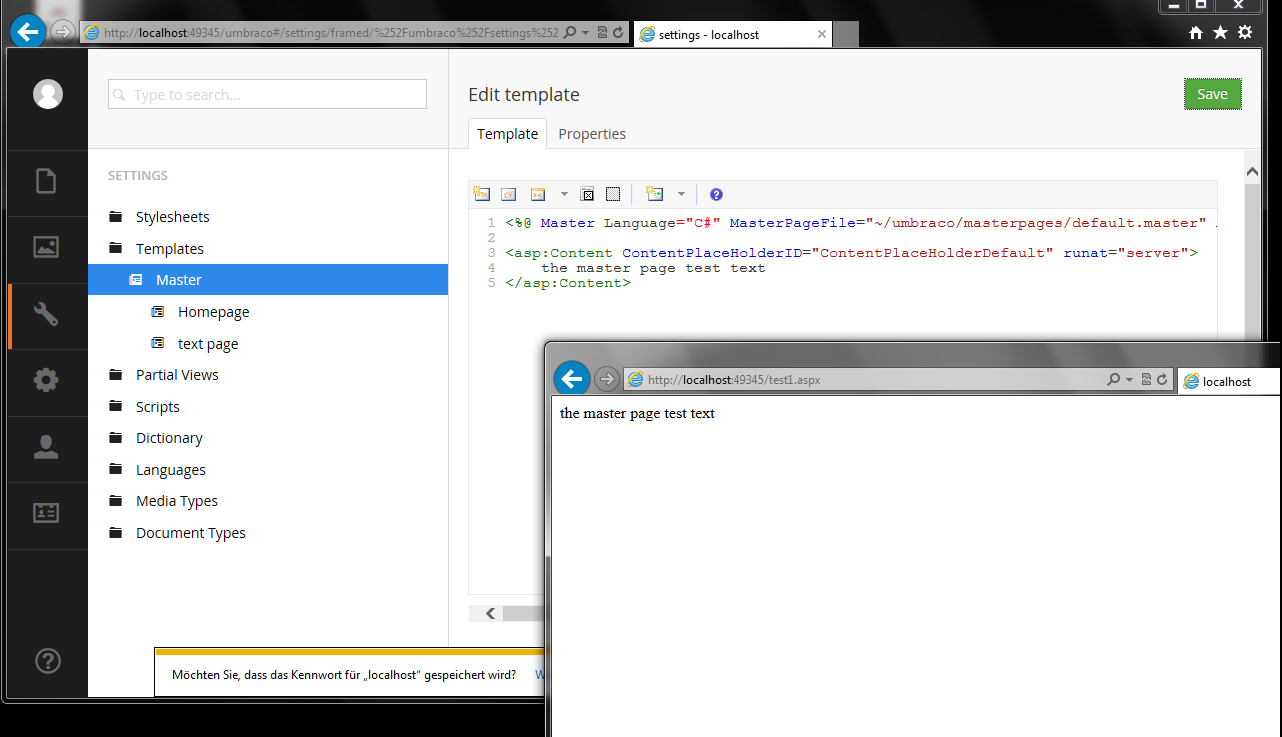Image resolution: width=1282 pixels, height=737 pixels.
Task: Select the 'settings - localhost' browser tab
Action: [733, 34]
